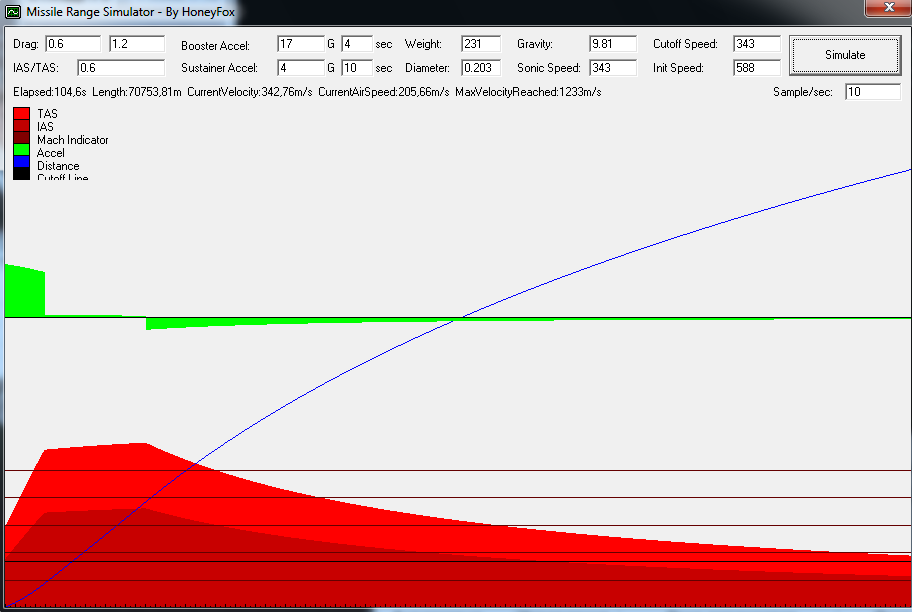
Task: Click the CurrentVelocity:342,76m/s readout
Action: [x=250, y=92]
